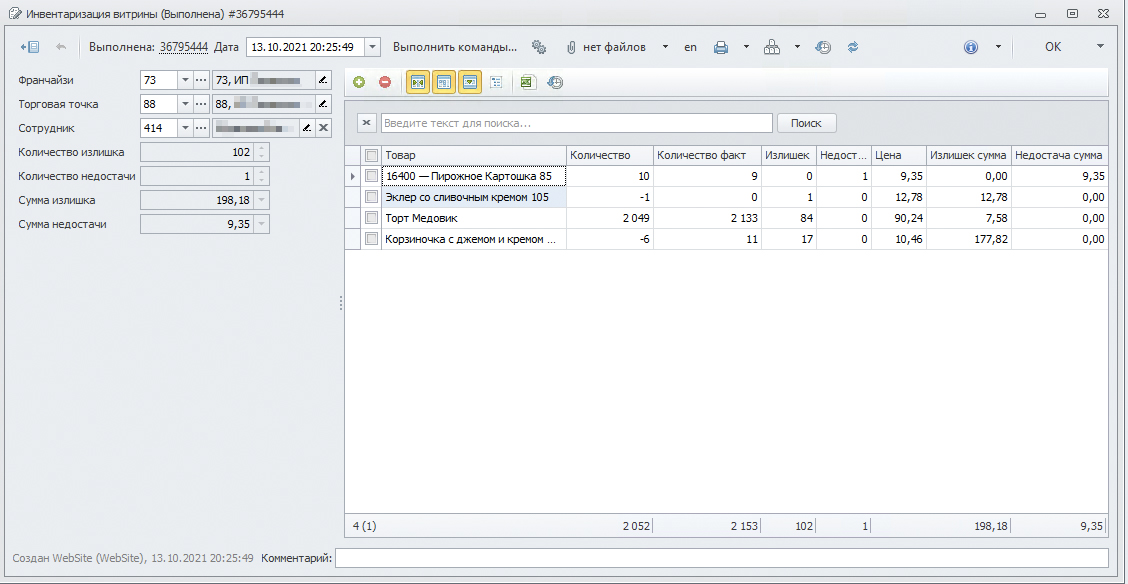Viewport: 1128px width, 584px height.
Task: Open the Дата field dropdown arrow
Action: tap(372, 47)
